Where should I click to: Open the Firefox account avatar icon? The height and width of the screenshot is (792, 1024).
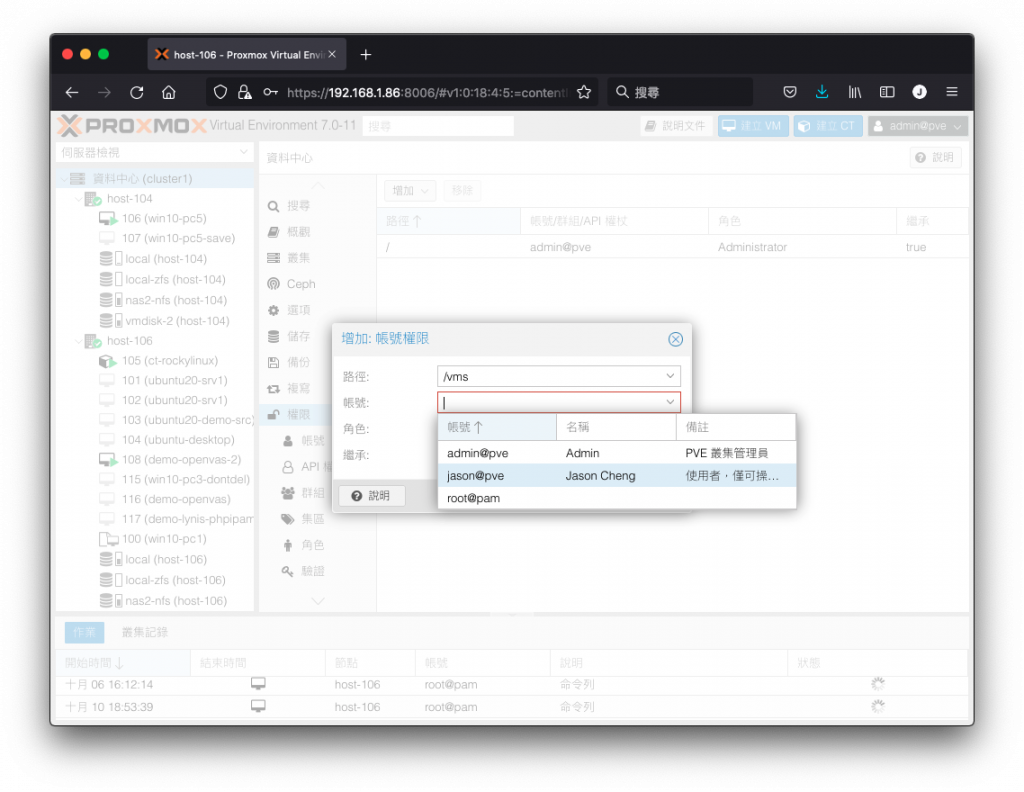click(x=919, y=92)
